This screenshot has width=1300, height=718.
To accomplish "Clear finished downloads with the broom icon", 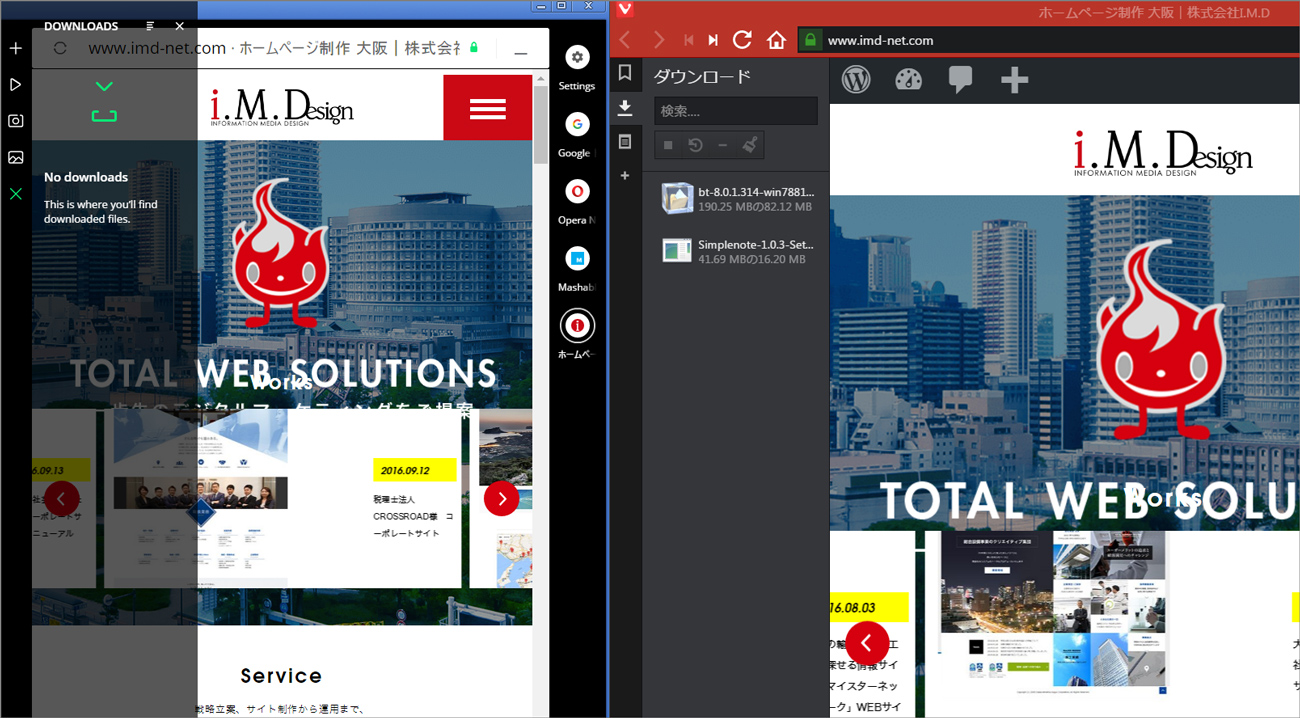I will tap(750, 145).
